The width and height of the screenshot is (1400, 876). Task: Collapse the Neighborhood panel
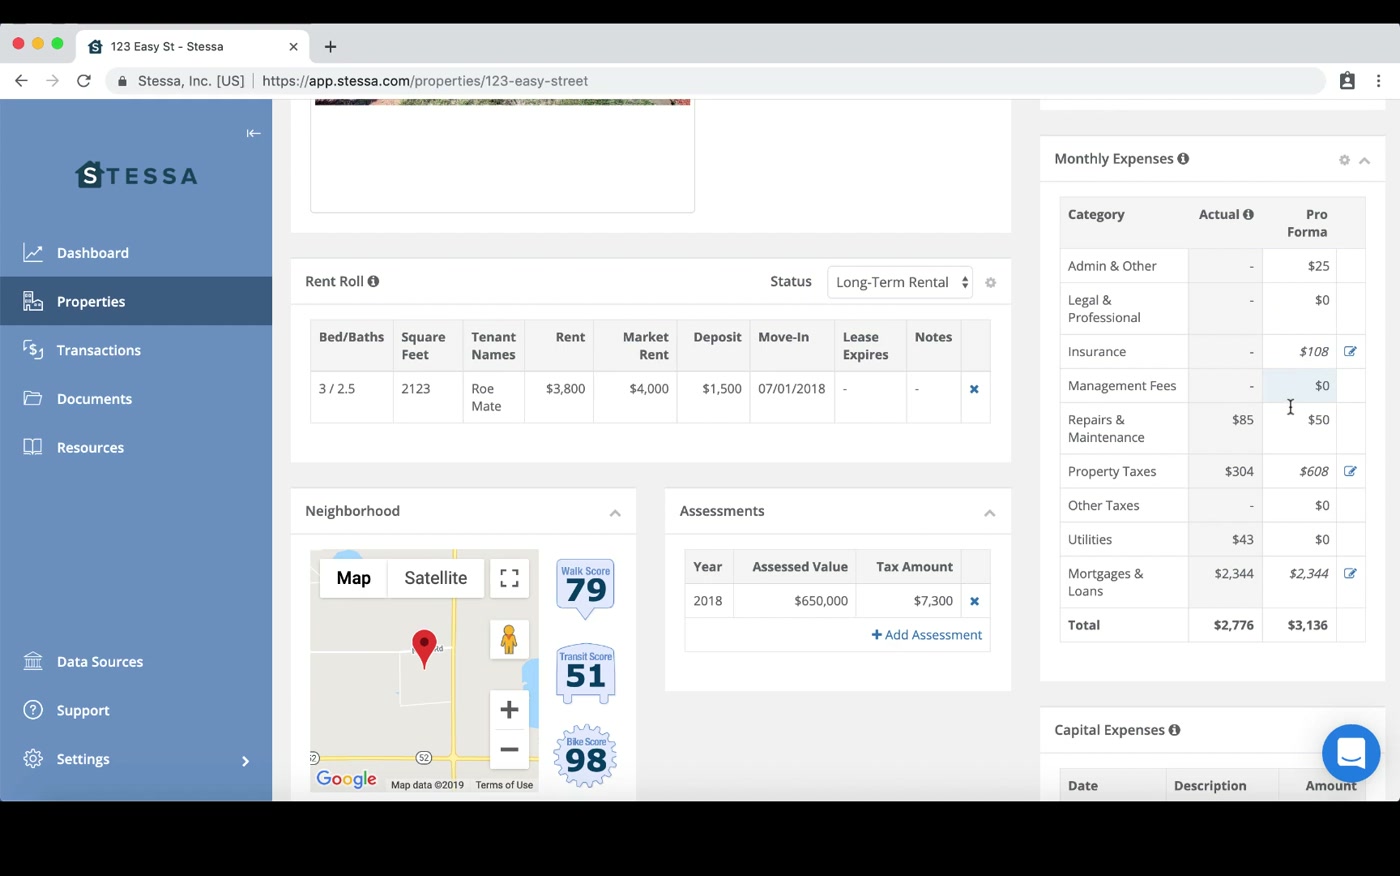tap(615, 512)
